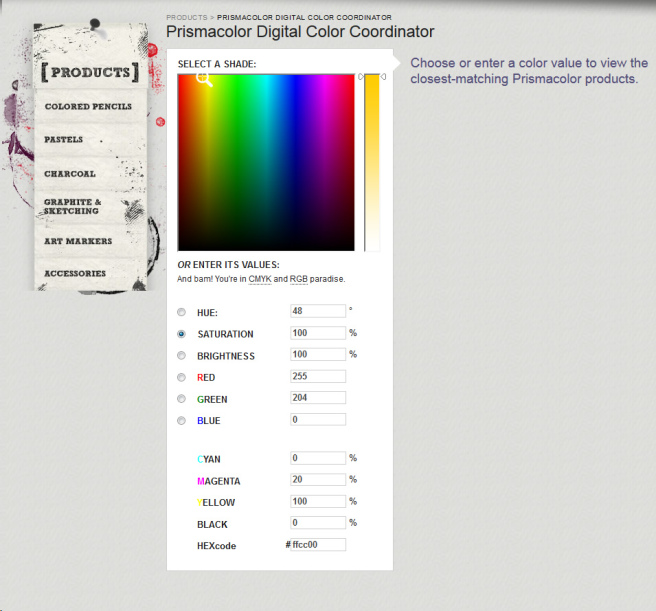Click the page title Prismacolor Digital Color Coordinator
Image resolution: width=656 pixels, height=611 pixels.
(300, 32)
